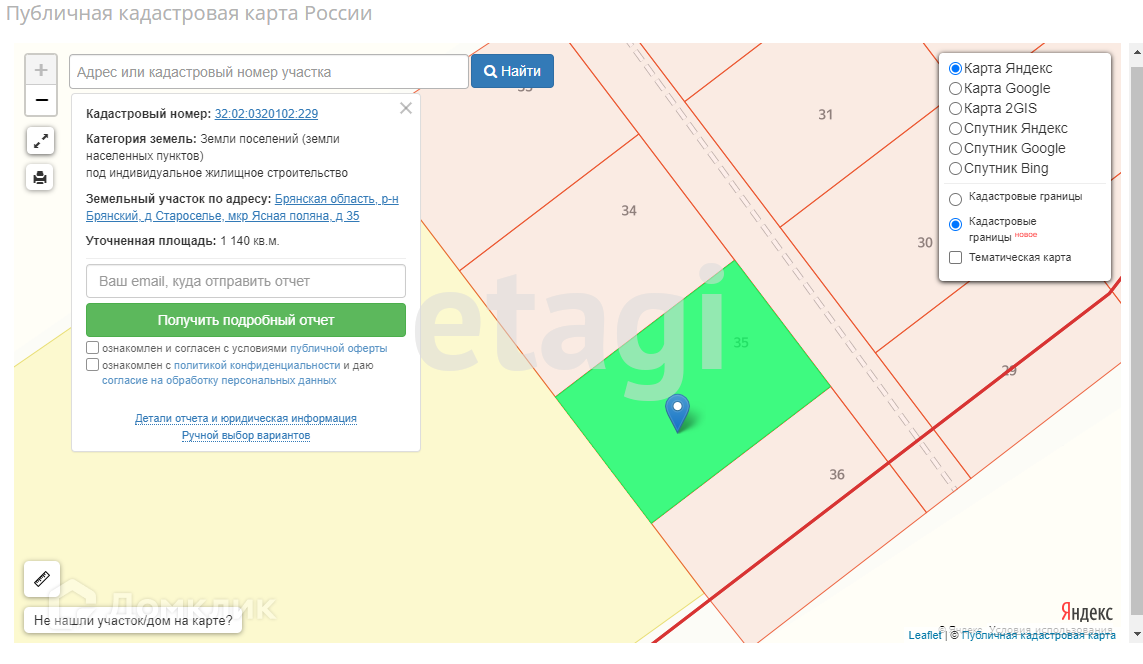This screenshot has height=664, width=1143.
Task: Check agreement with публичной оферты terms
Action: (93, 348)
